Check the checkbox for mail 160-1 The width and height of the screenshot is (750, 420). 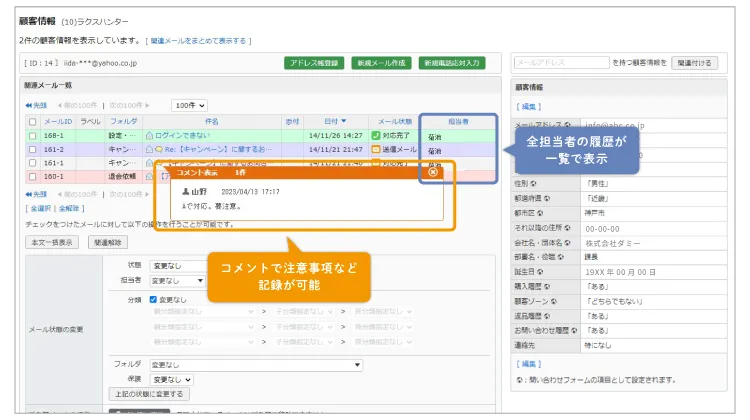coord(33,177)
